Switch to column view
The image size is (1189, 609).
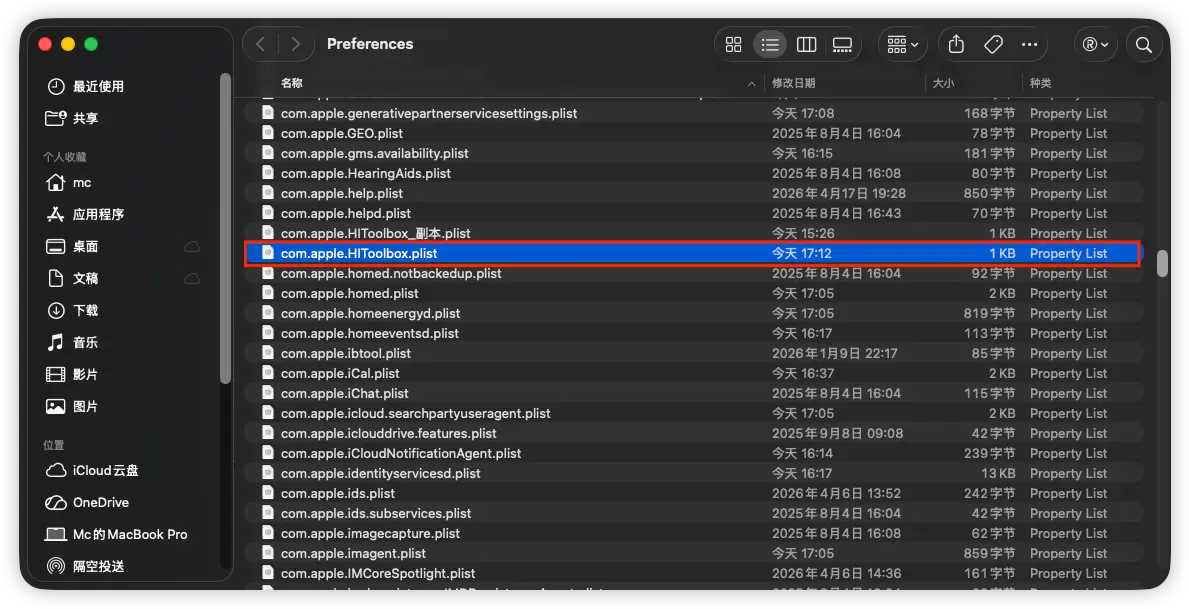[806, 45]
